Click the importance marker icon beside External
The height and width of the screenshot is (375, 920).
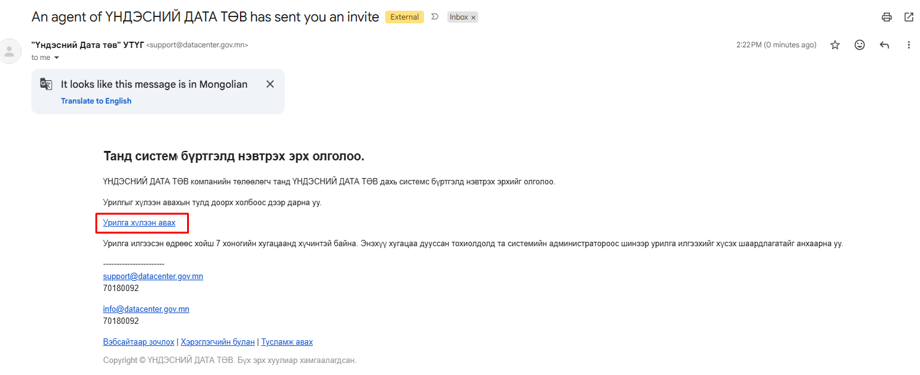coord(435,17)
